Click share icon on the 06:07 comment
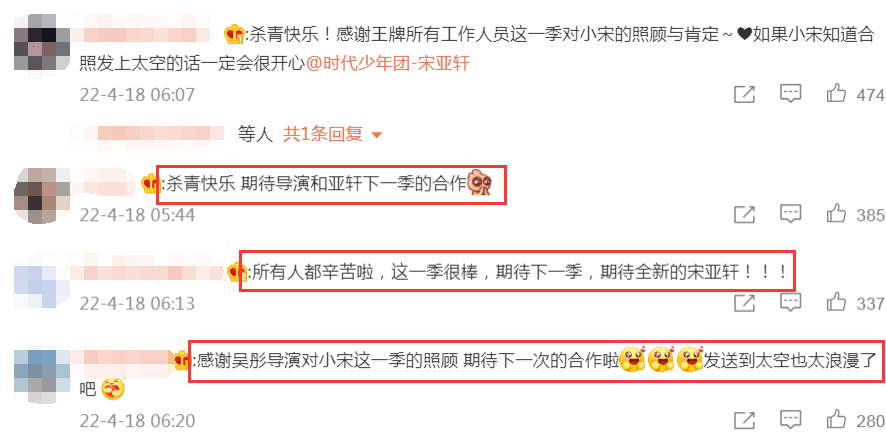The height and width of the screenshot is (442, 886). click(744, 94)
